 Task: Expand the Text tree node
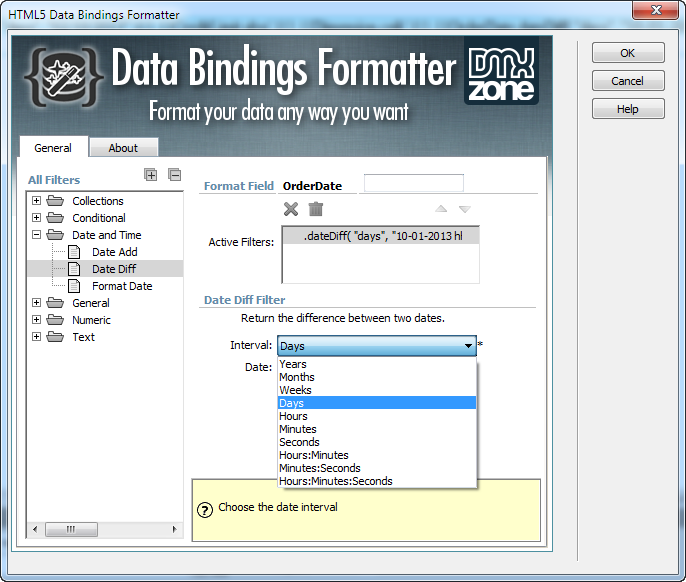coord(37,337)
